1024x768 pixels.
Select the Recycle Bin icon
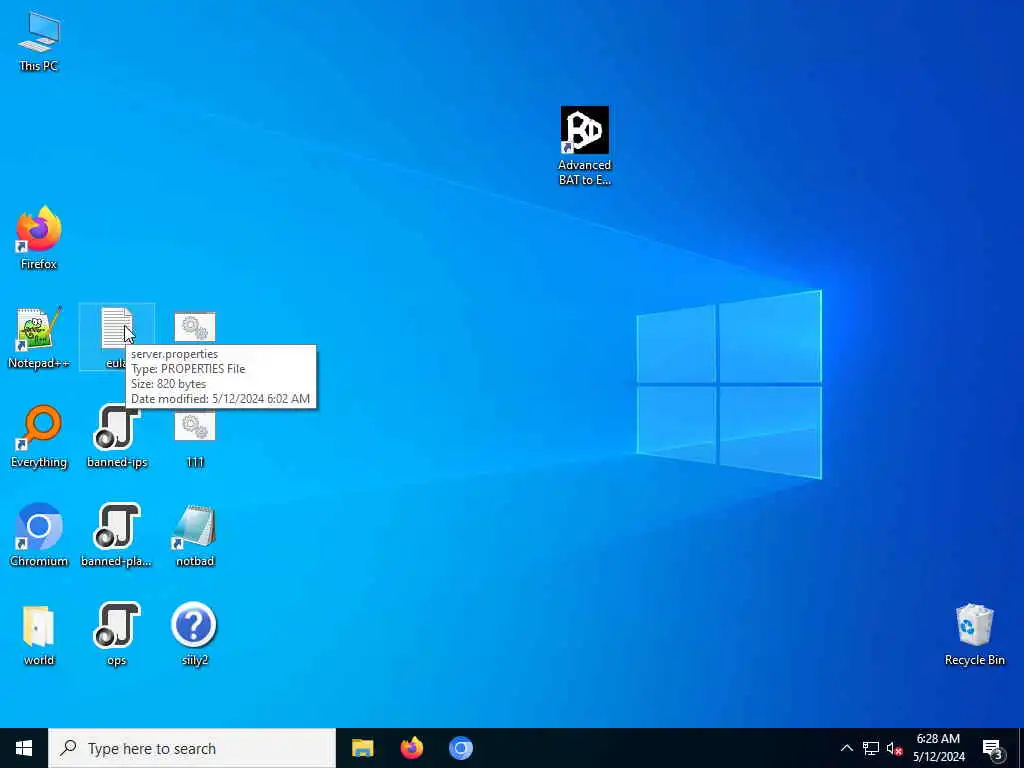pyautogui.click(x=974, y=635)
